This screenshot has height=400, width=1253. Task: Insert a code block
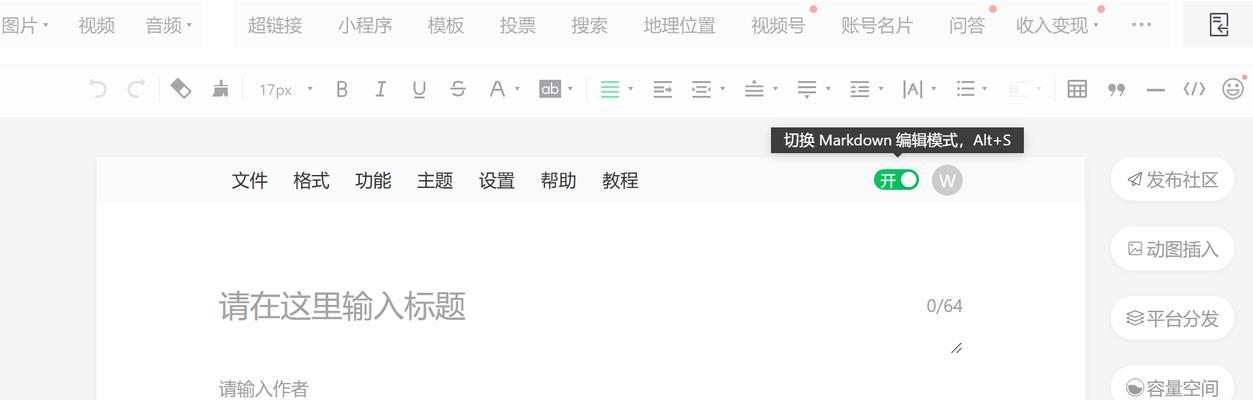[x=1194, y=89]
